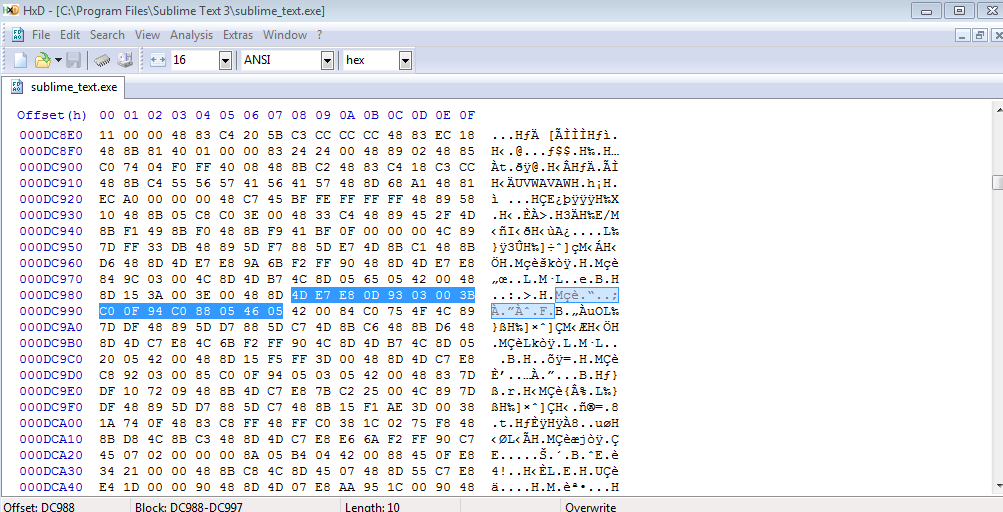Click decoded text of row 000DC8E0
Image resolution: width=1003 pixels, height=512 pixels.
[x=555, y=135]
